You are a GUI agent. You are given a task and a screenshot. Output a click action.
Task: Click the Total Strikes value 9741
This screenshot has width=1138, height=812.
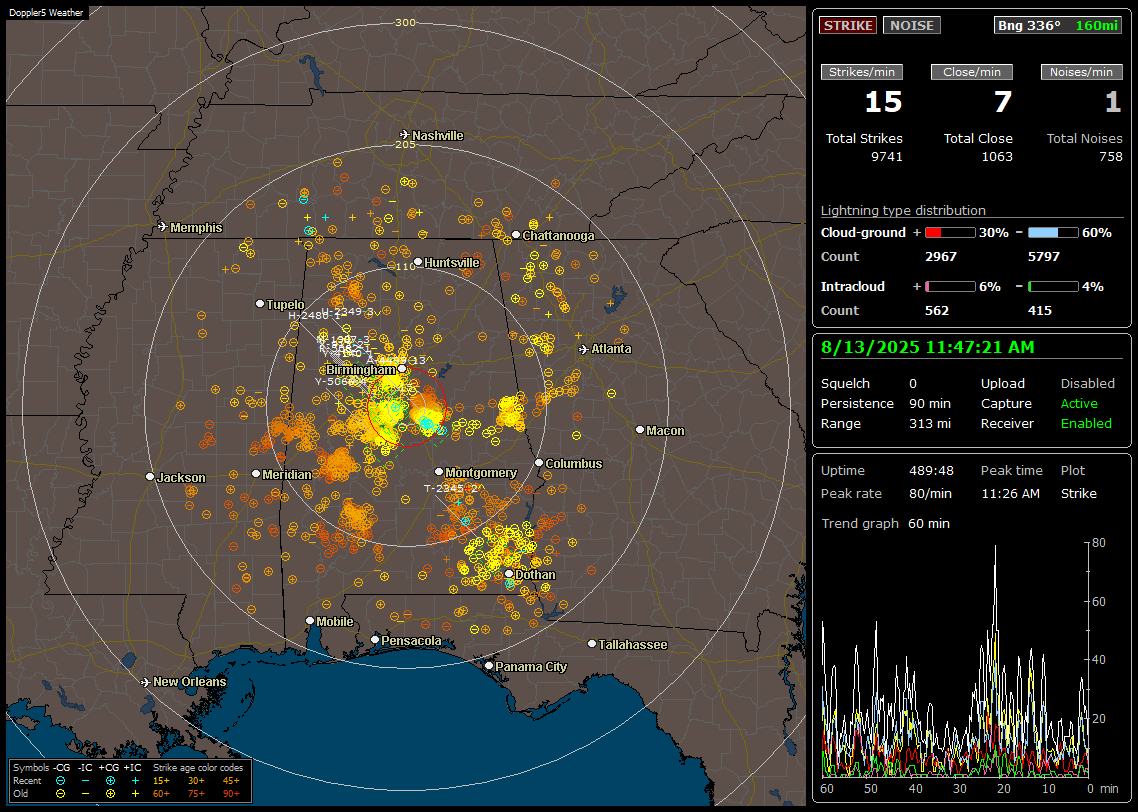pos(887,157)
